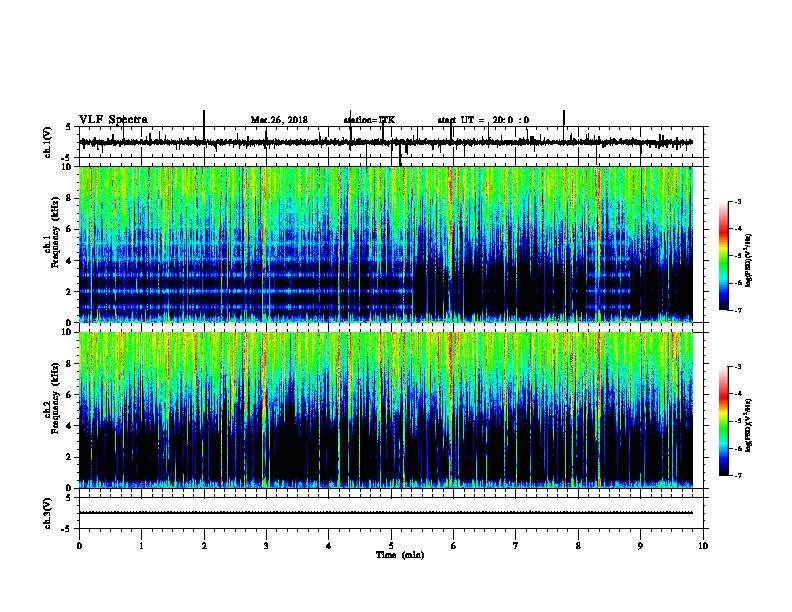Click the ch.2 colorbar label log(PSD)
Viewport: 792px width, 612px height.
(x=749, y=425)
